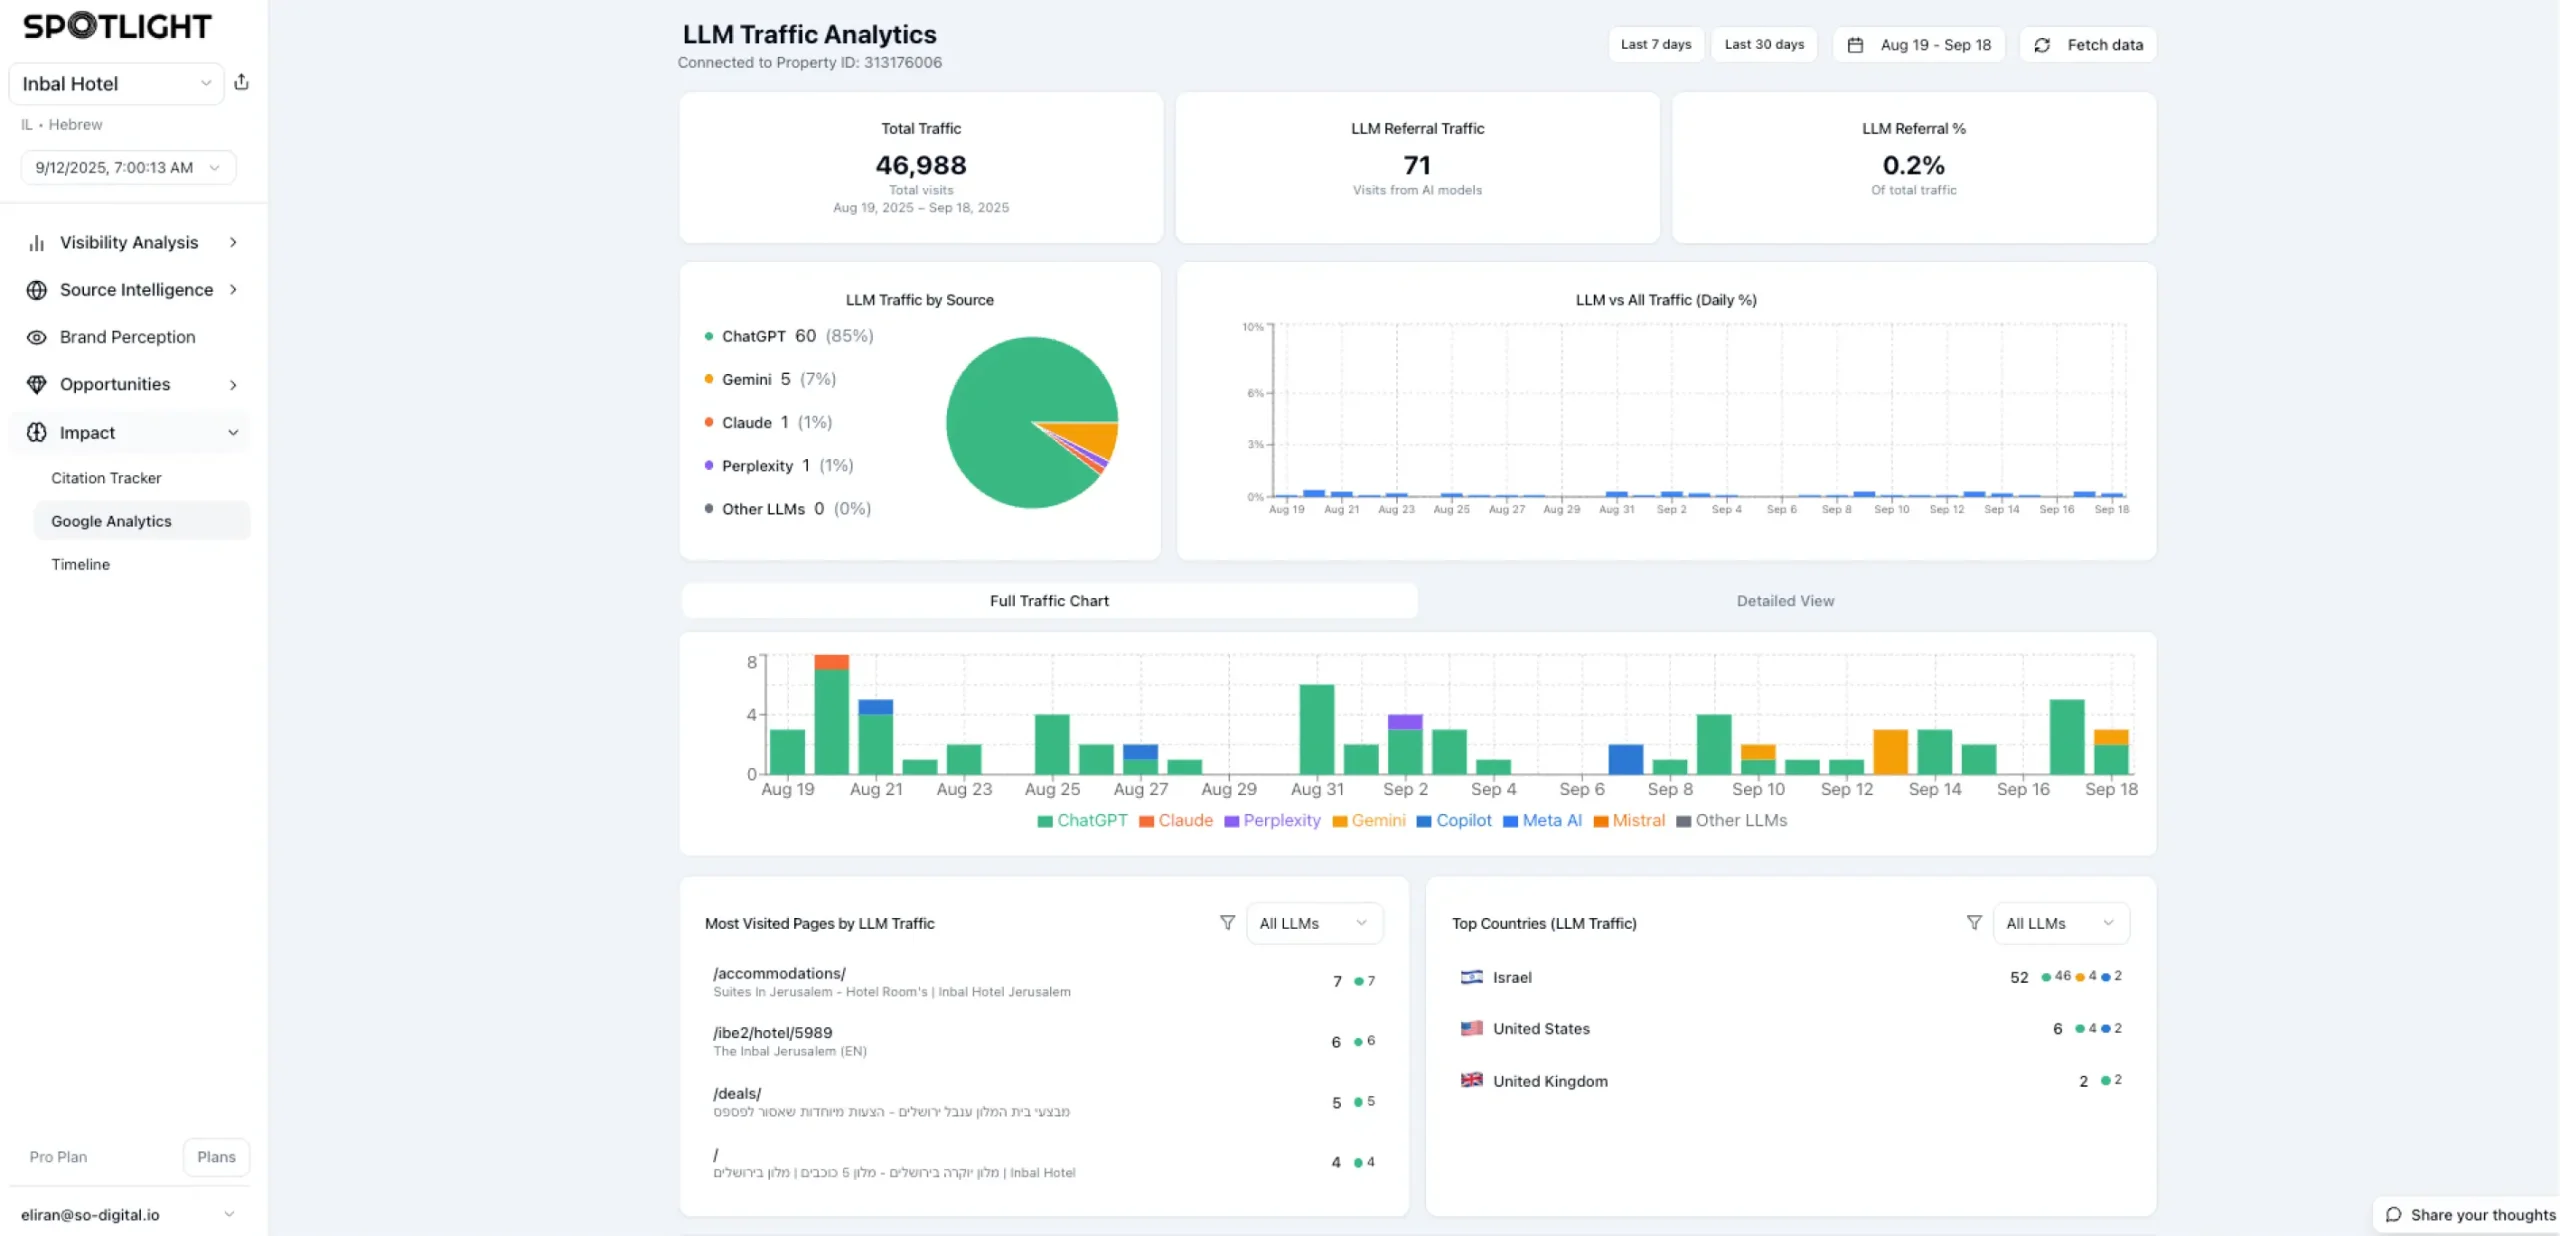Click the Opportunities diamond icon
The image size is (2560, 1236).
(x=37, y=385)
